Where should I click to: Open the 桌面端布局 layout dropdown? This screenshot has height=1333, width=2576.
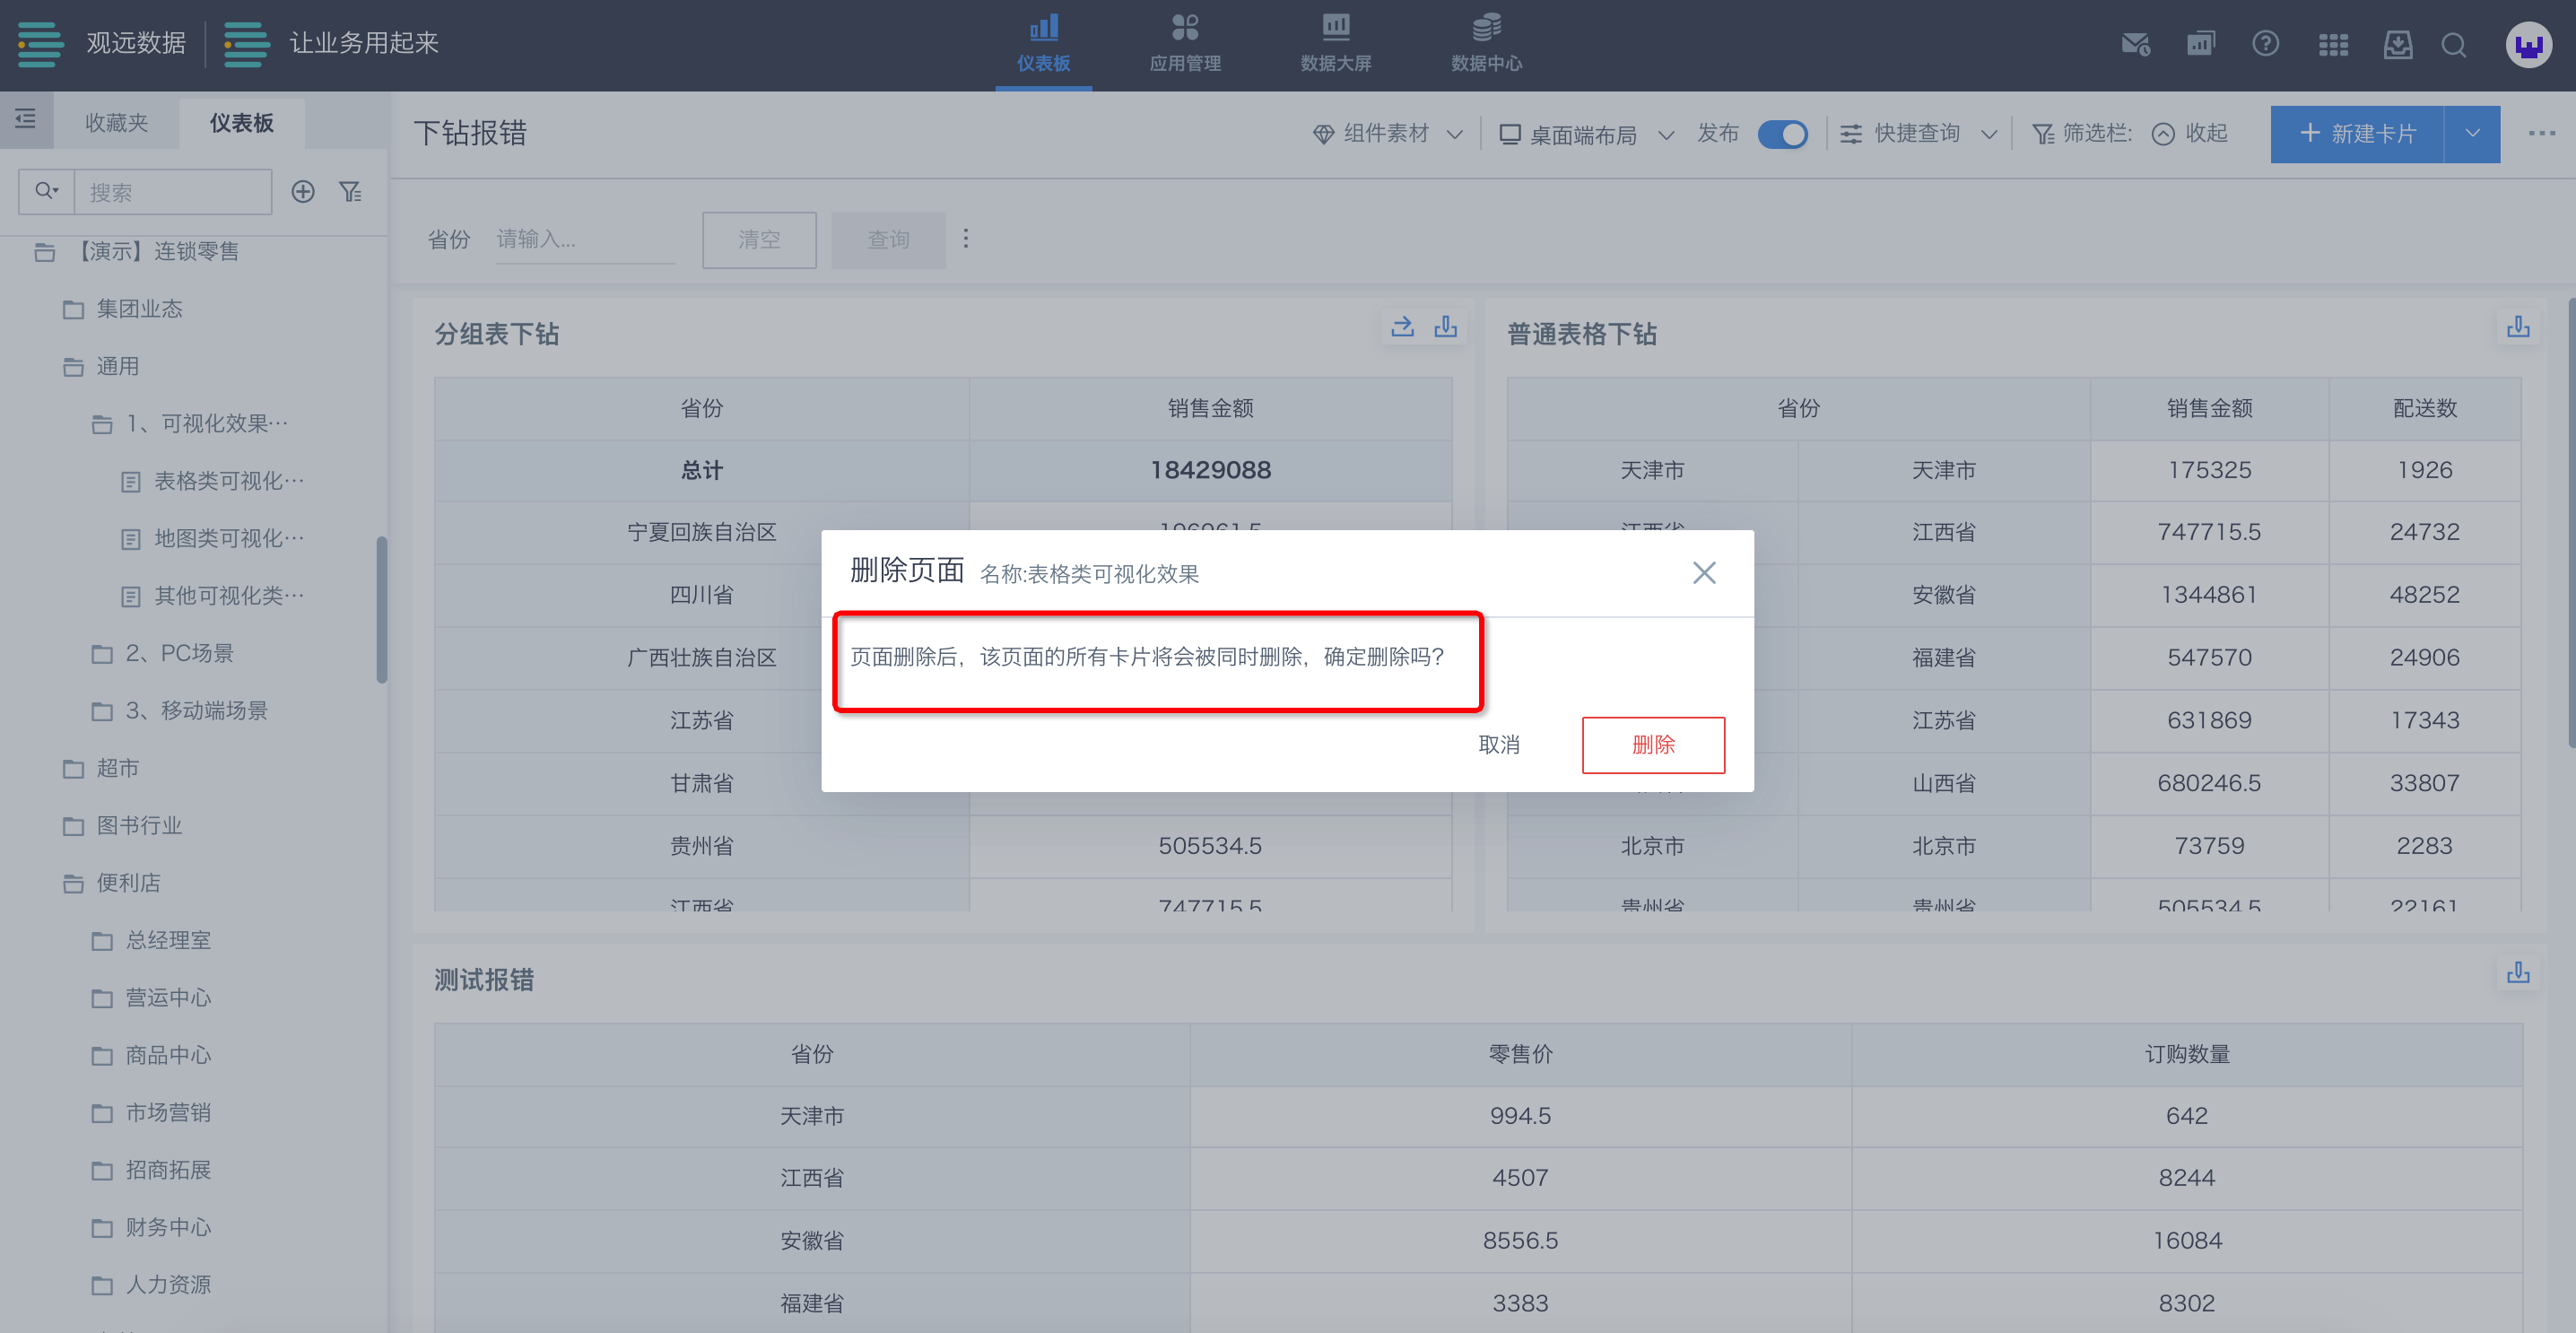1586,135
